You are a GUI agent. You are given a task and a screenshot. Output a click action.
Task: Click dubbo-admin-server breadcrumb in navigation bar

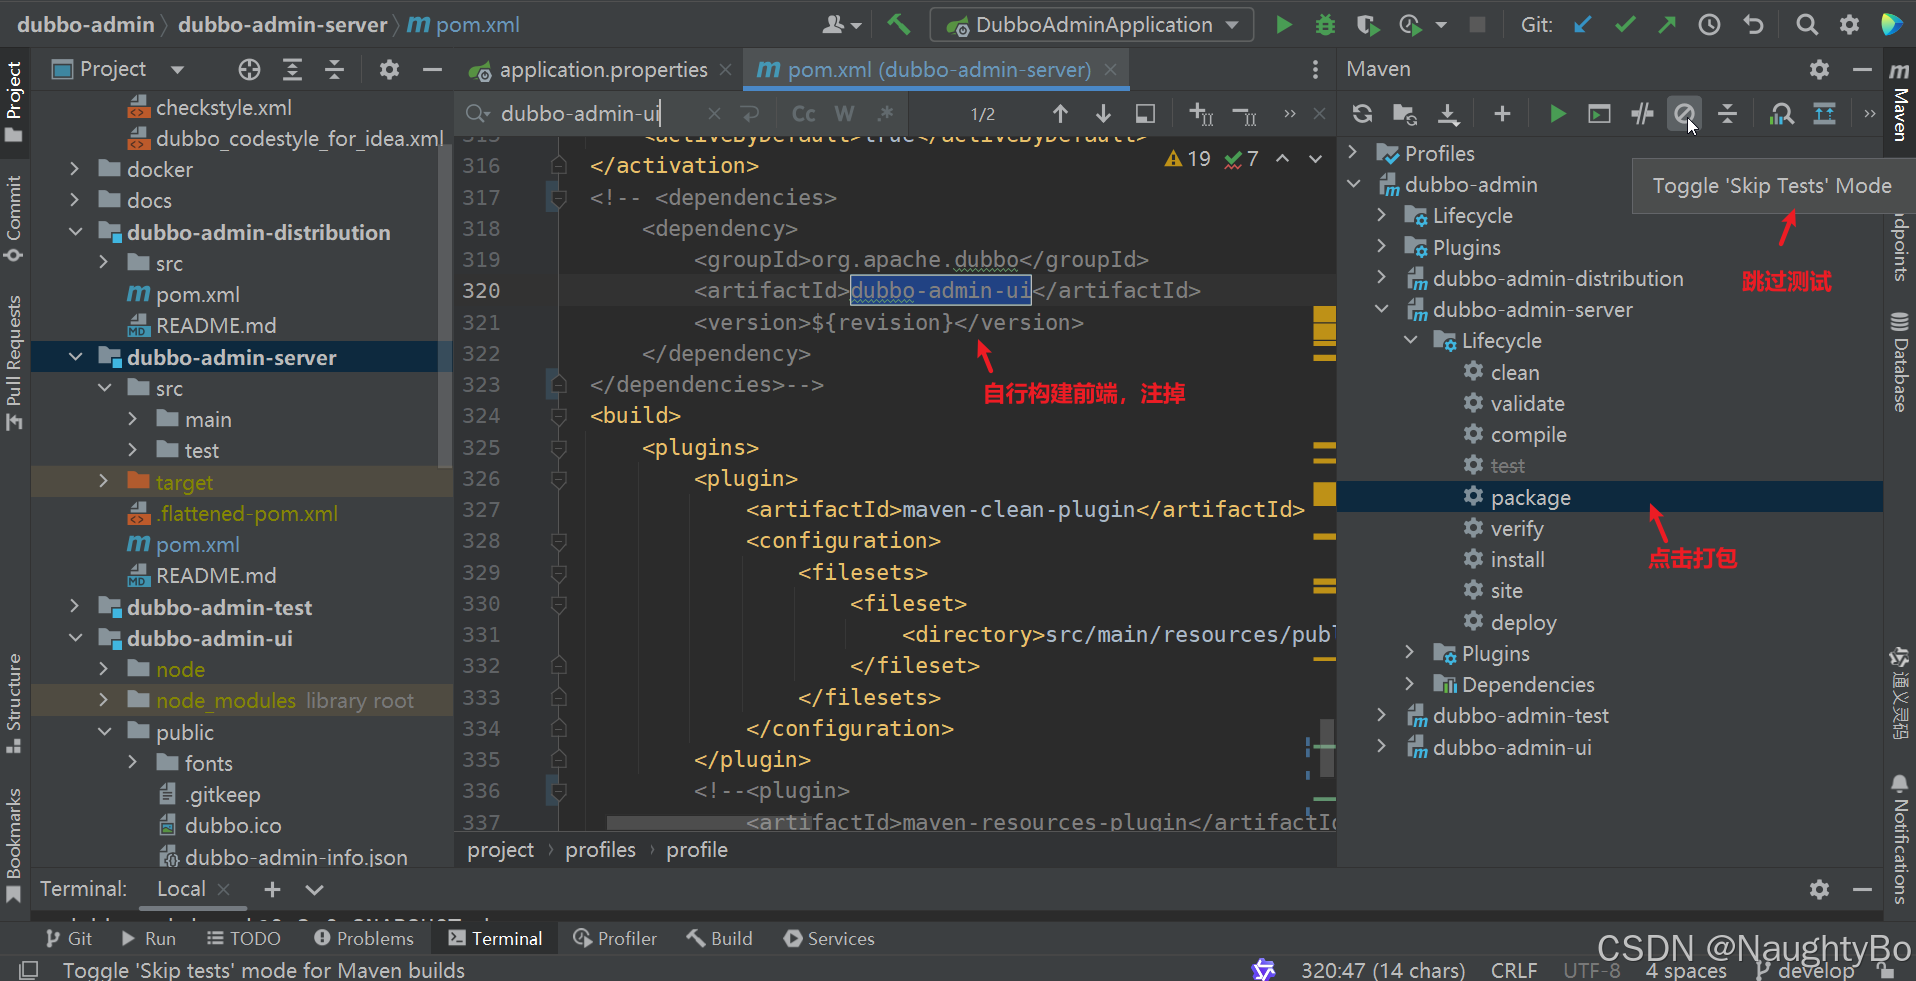(x=282, y=24)
